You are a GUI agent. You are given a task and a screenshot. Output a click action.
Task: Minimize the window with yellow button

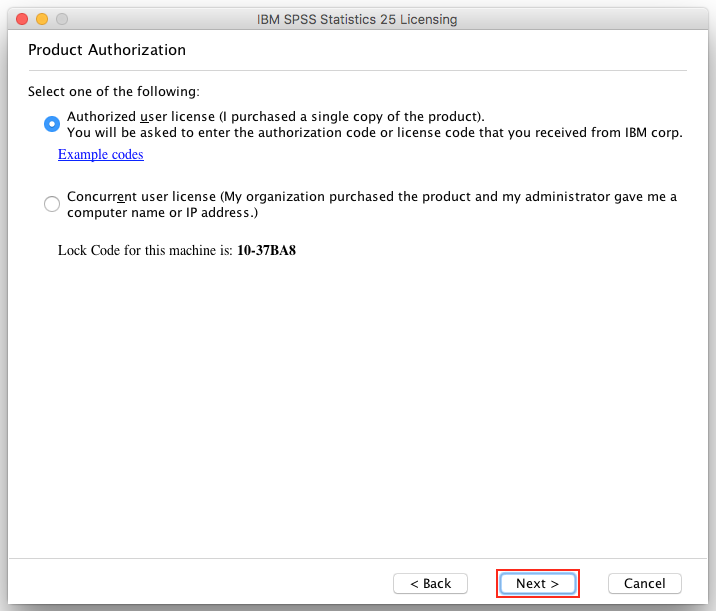point(42,19)
